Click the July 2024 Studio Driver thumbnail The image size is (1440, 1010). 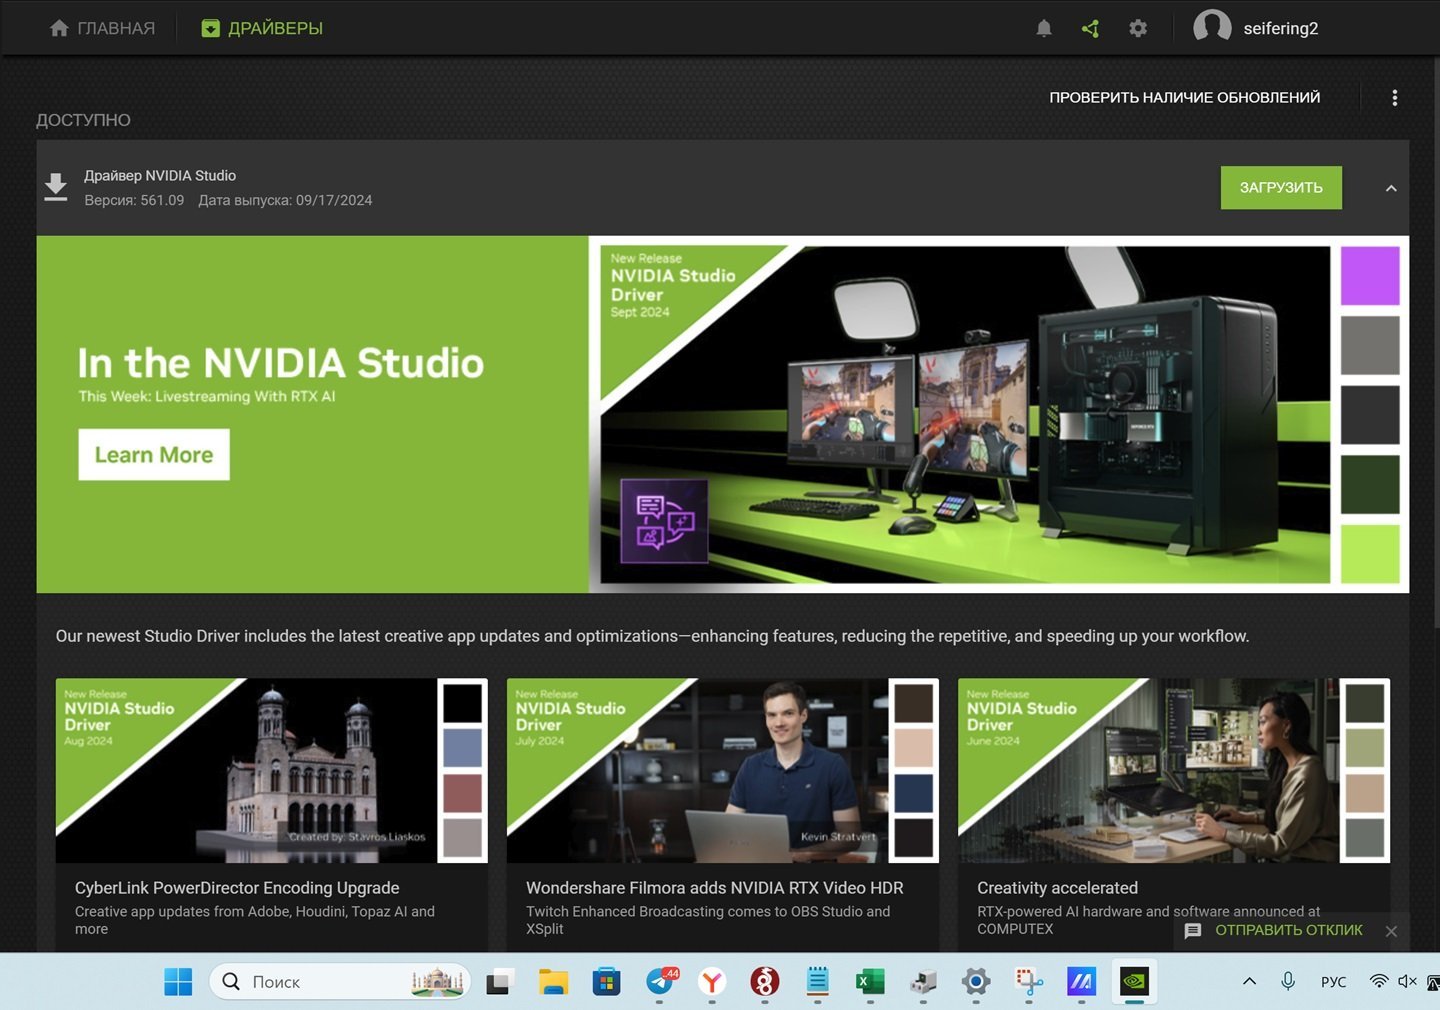[722, 770]
